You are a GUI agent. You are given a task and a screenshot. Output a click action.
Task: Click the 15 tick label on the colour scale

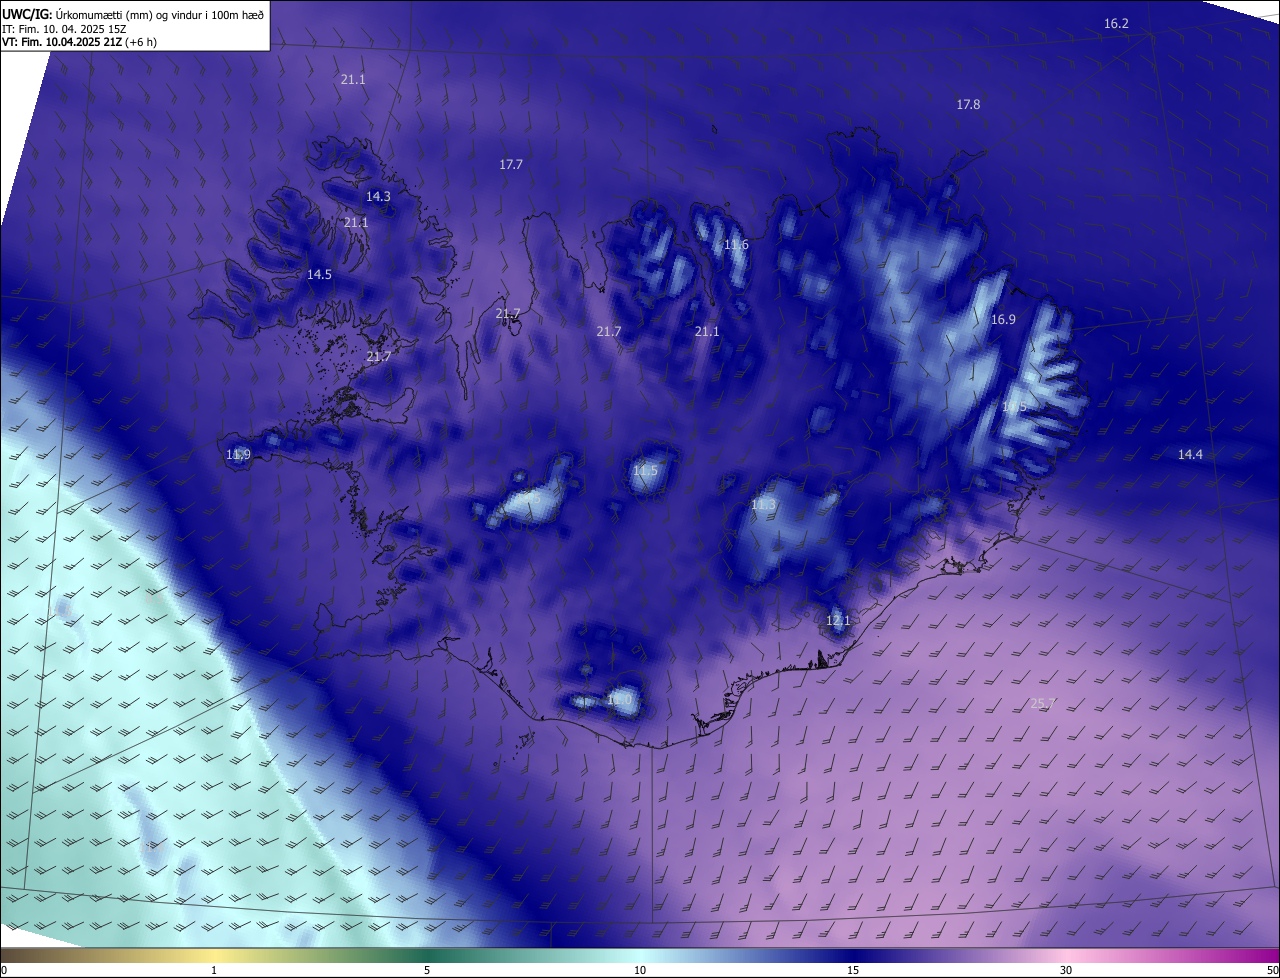tap(853, 970)
